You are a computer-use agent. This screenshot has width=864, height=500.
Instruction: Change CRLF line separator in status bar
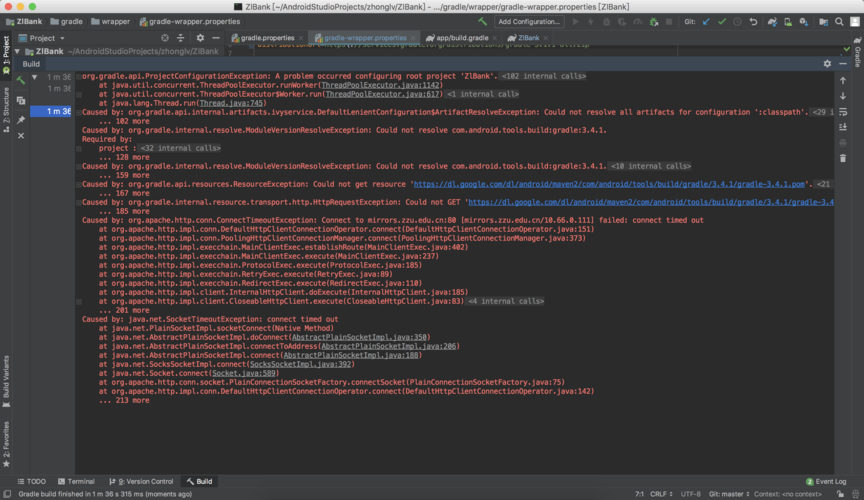(x=661, y=494)
